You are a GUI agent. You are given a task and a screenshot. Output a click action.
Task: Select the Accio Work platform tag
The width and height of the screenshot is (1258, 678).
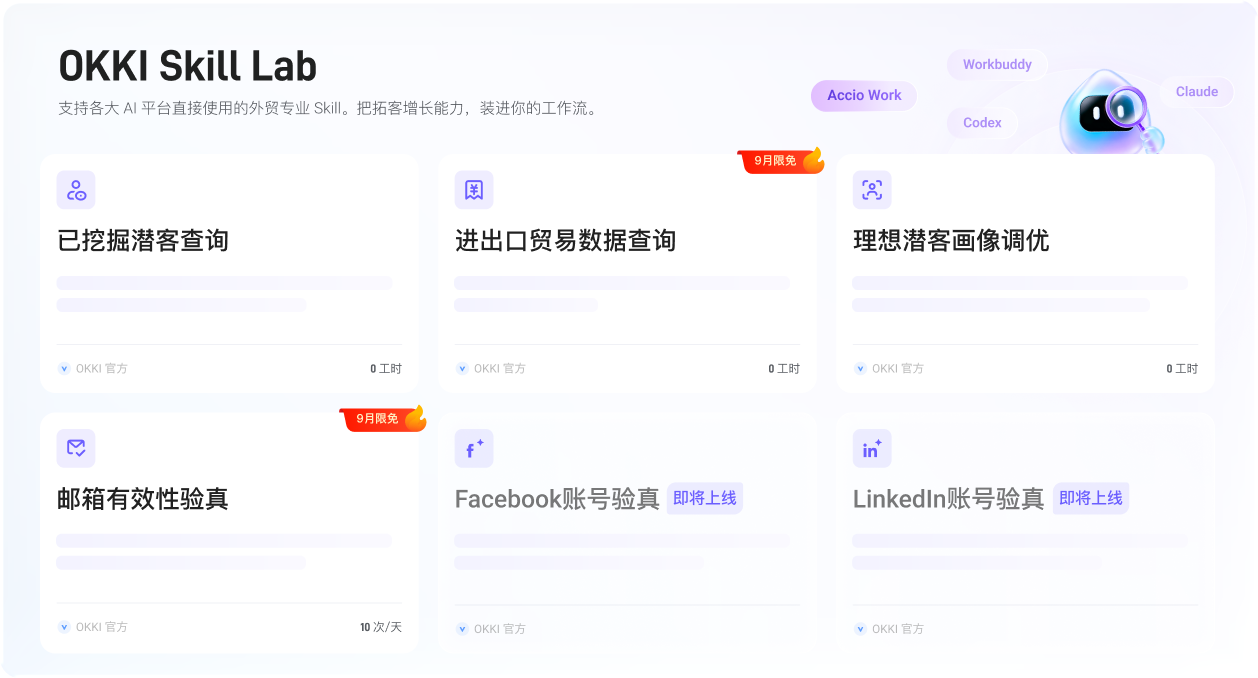pyautogui.click(x=864, y=95)
